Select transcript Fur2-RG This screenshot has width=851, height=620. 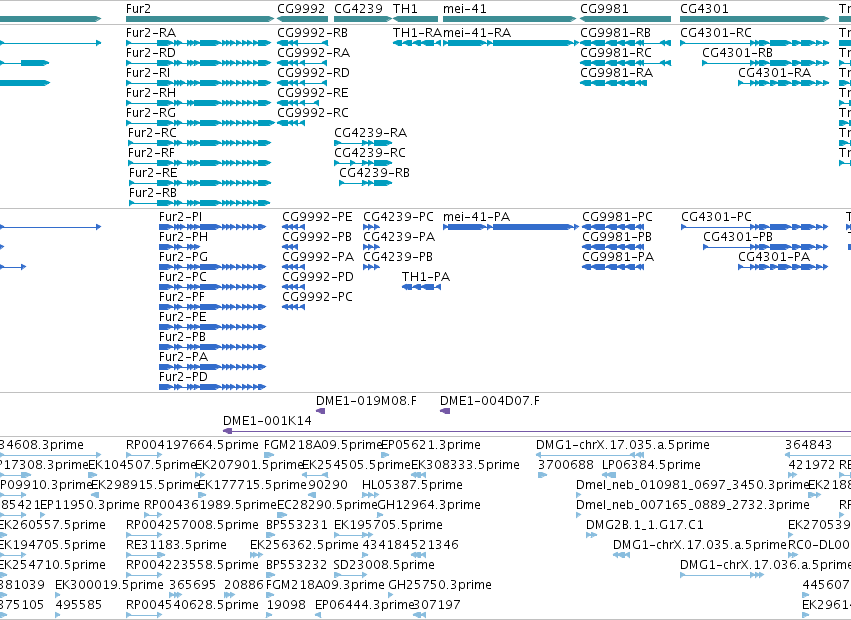200,123
